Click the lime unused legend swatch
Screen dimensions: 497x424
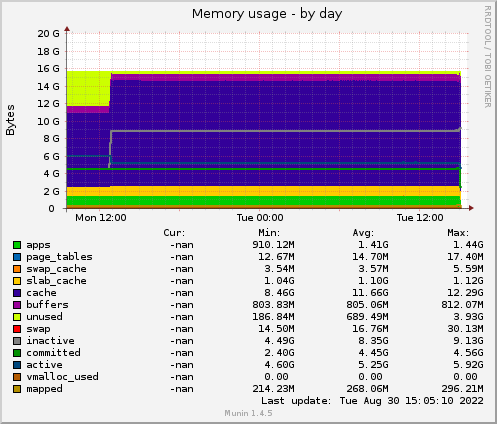[17, 317]
